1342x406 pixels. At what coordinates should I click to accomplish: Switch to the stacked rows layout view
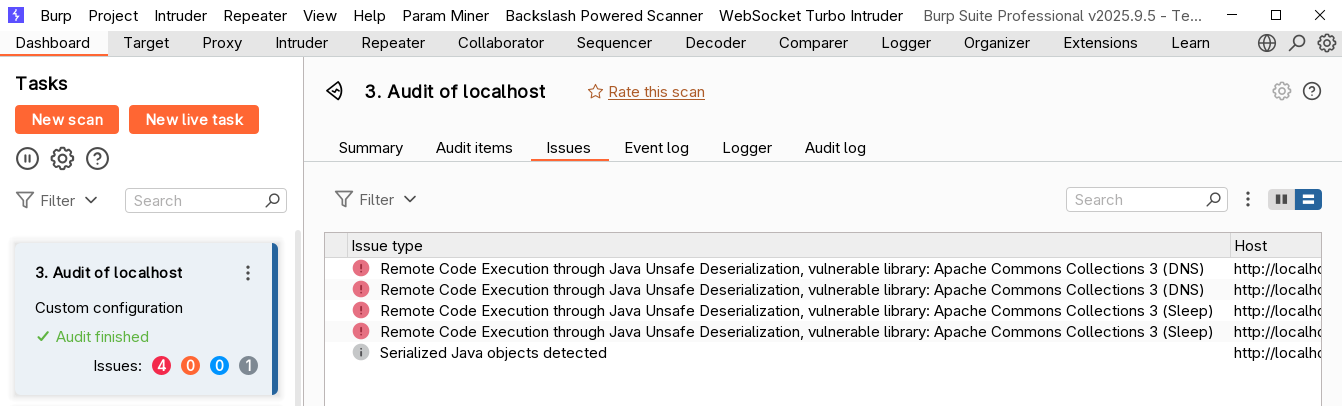pyautogui.click(x=1308, y=199)
